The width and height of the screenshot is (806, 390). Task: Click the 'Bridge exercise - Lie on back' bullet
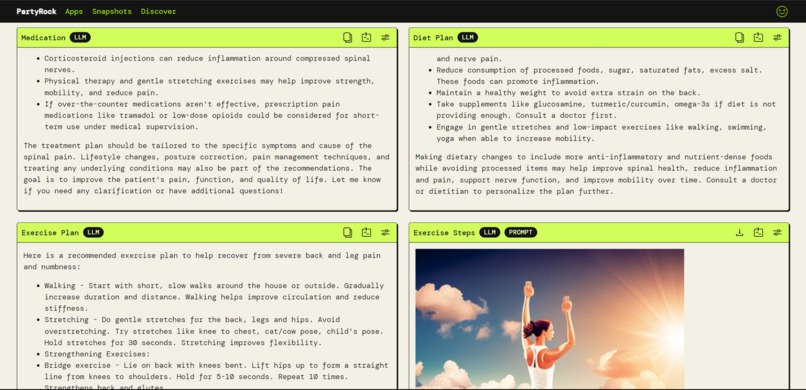[x=216, y=376]
